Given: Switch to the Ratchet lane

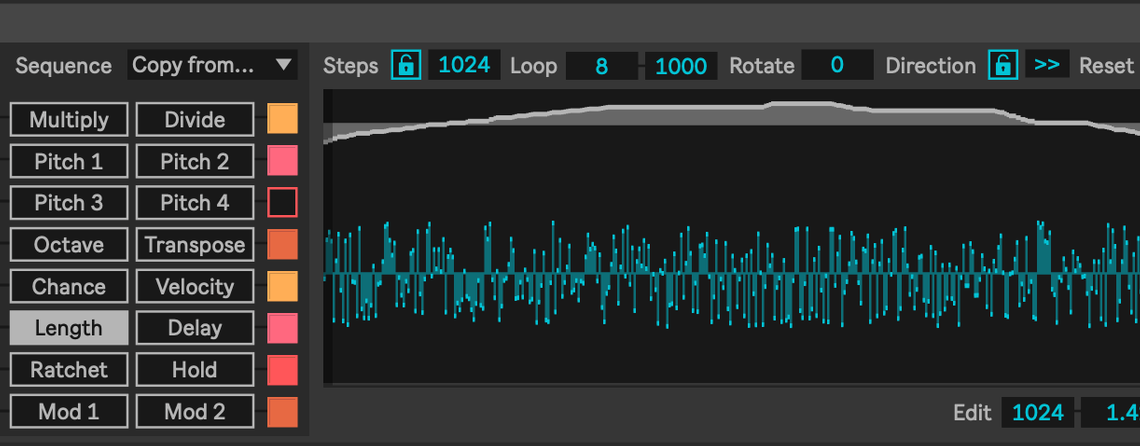Looking at the screenshot, I should (69, 370).
